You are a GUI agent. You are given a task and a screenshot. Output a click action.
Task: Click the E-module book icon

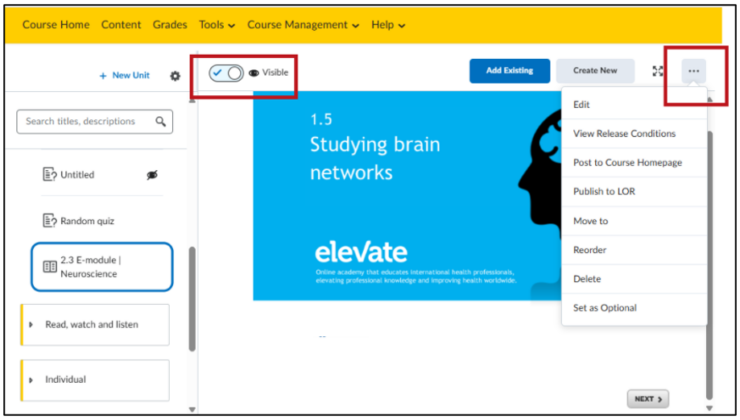(x=49, y=267)
